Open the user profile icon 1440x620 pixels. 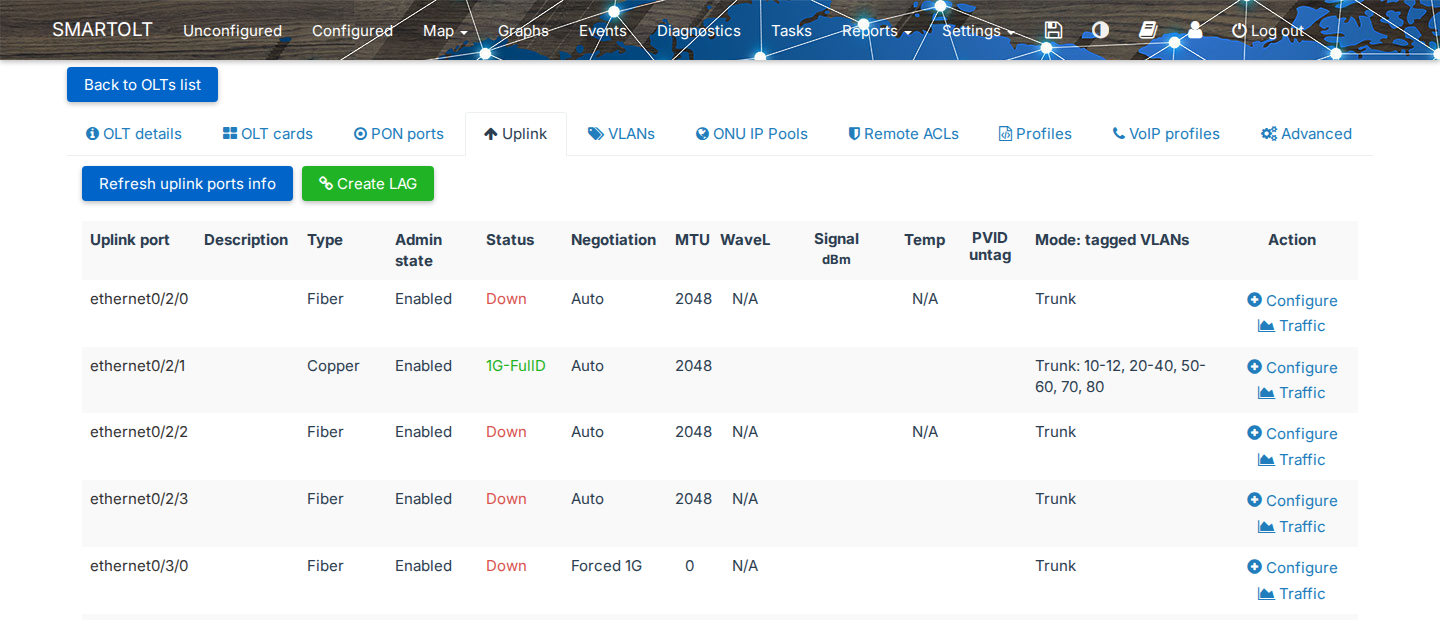tap(1195, 30)
